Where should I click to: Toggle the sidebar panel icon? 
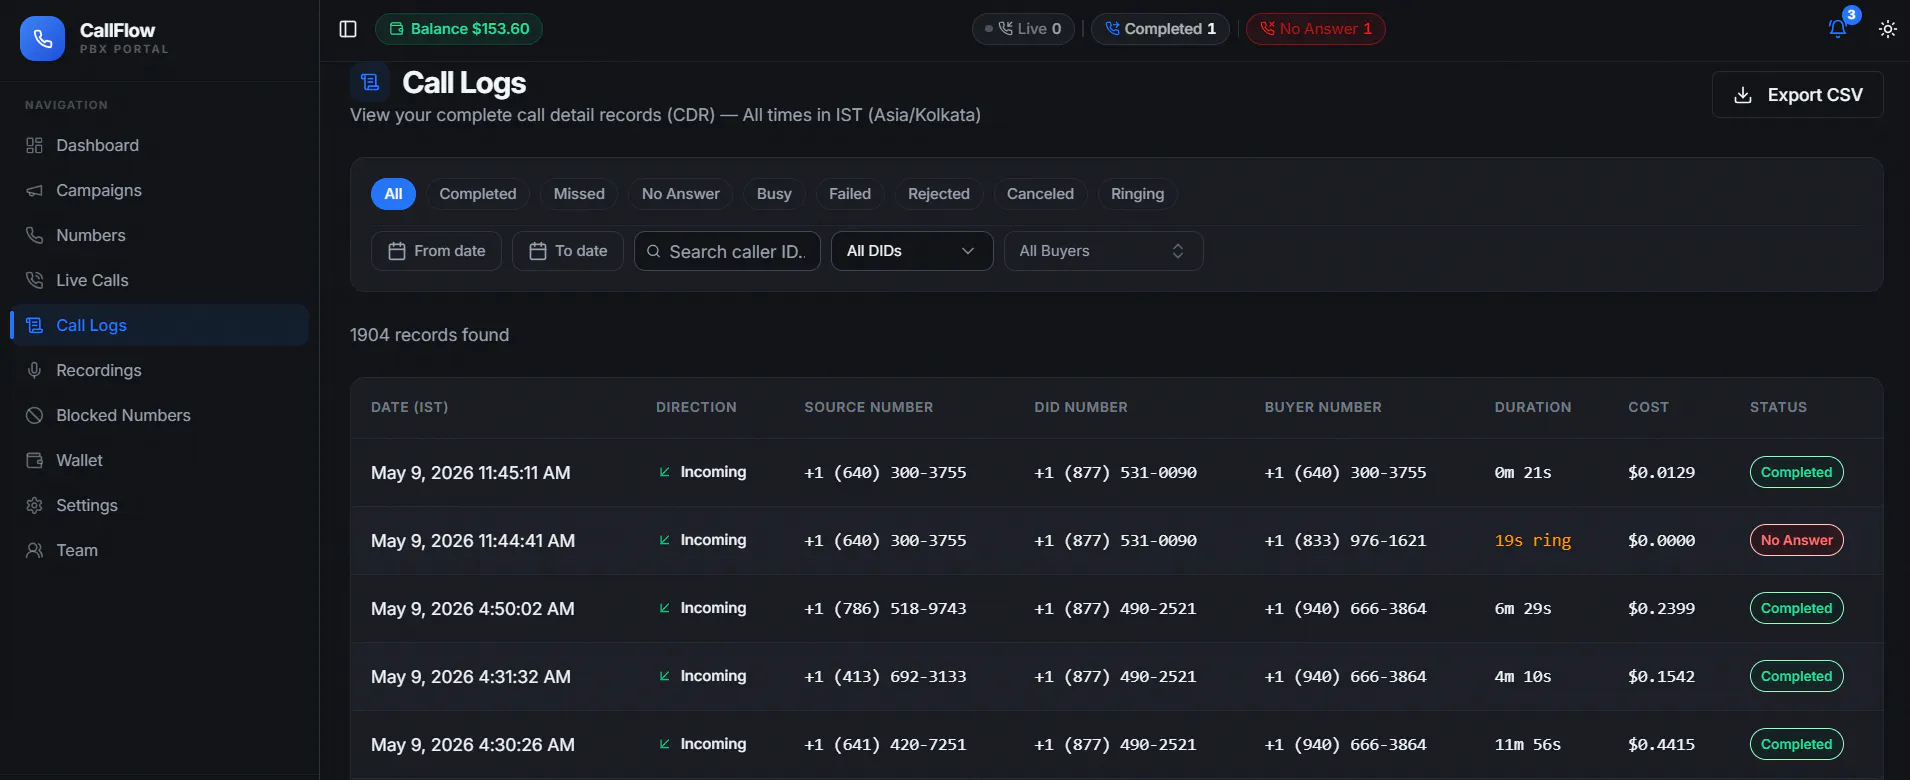tap(348, 29)
